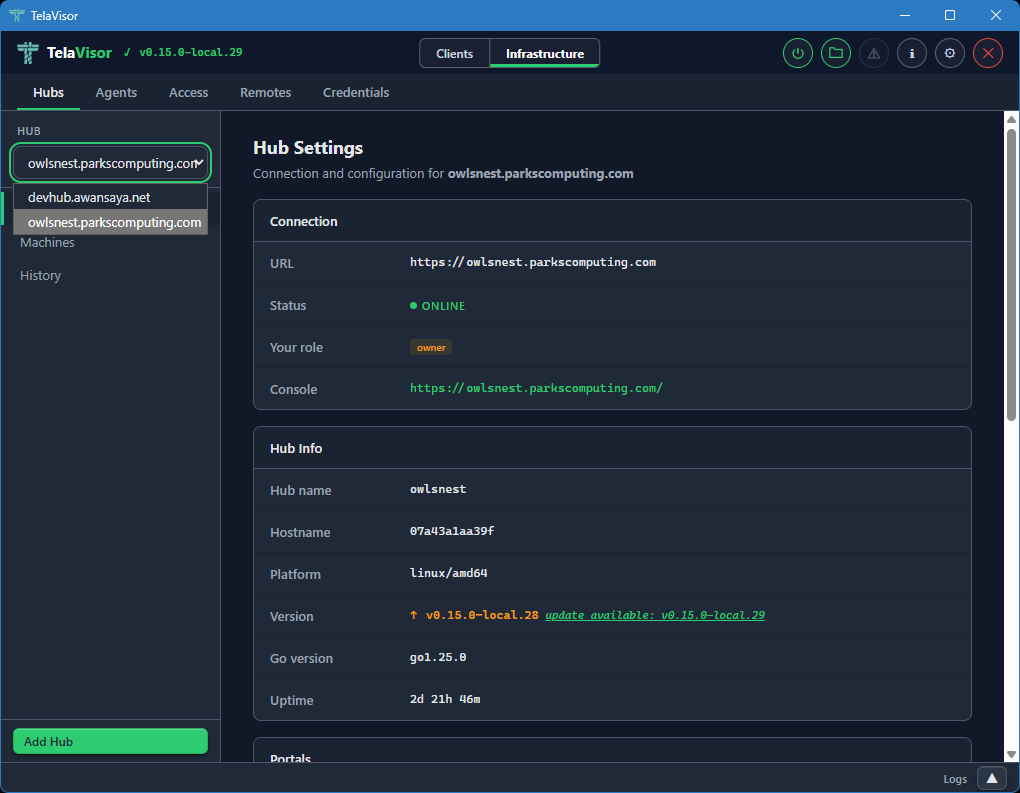The height and width of the screenshot is (793, 1020).
Task: Click the red circular X quit button
Action: click(988, 53)
